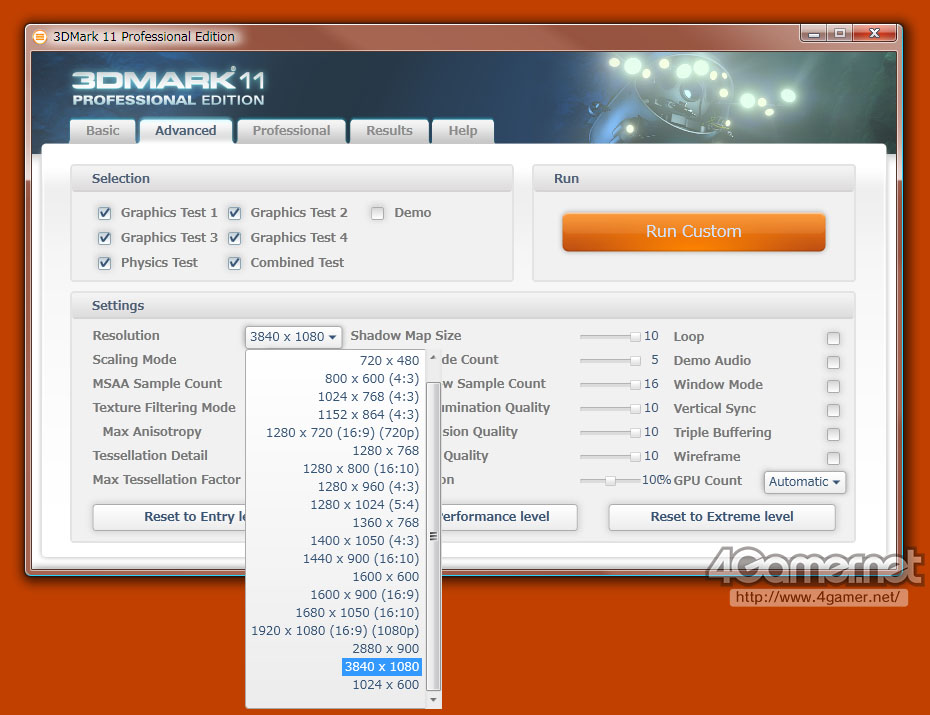Uncheck Graphics Test 1
930x715 pixels.
[x=104, y=213]
